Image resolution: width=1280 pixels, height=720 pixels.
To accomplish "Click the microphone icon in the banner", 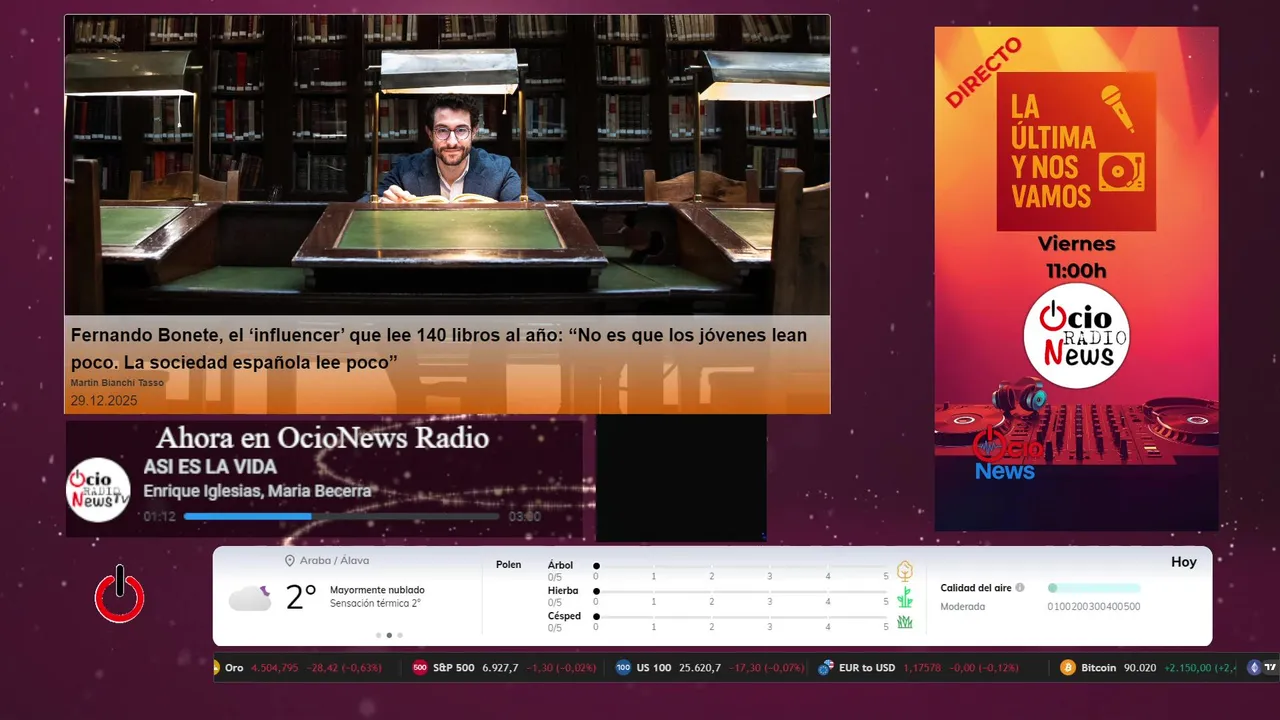I will coord(1118,109).
